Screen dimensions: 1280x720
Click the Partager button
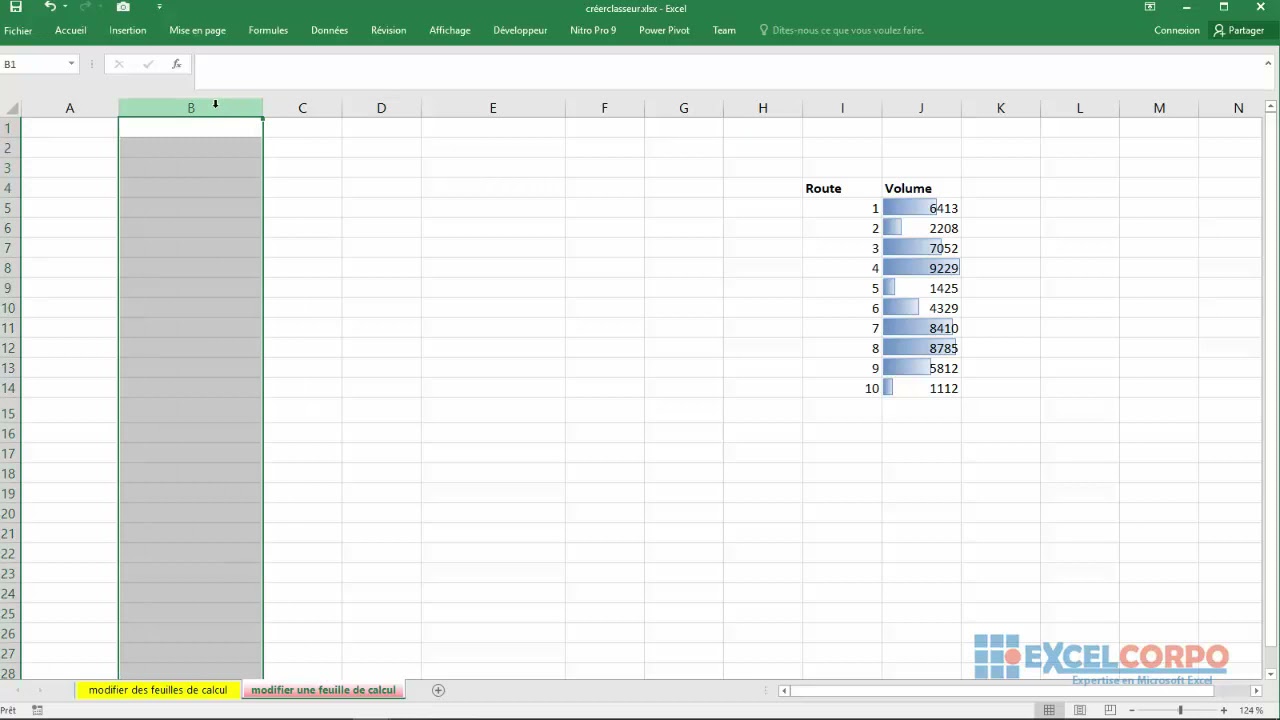click(1239, 30)
